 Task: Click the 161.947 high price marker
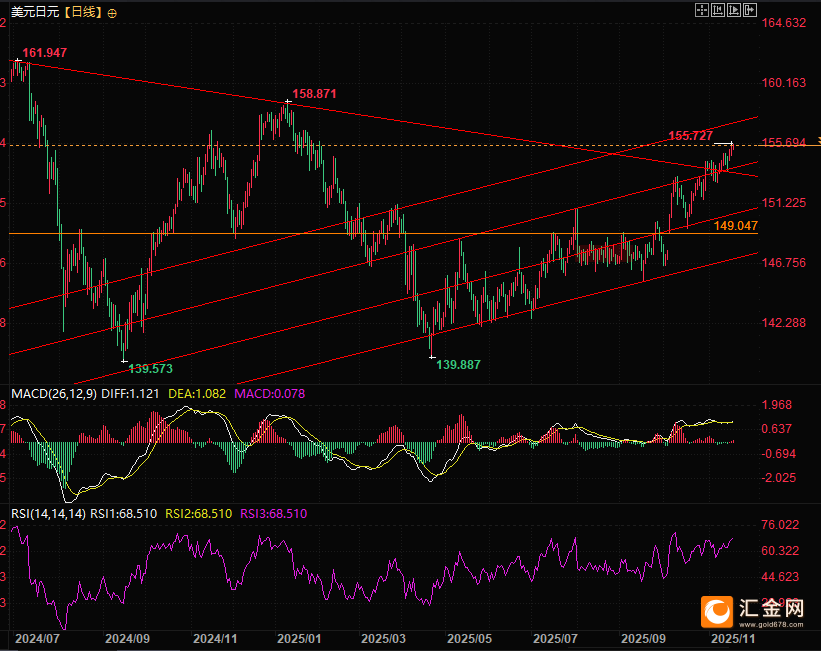click(44, 52)
